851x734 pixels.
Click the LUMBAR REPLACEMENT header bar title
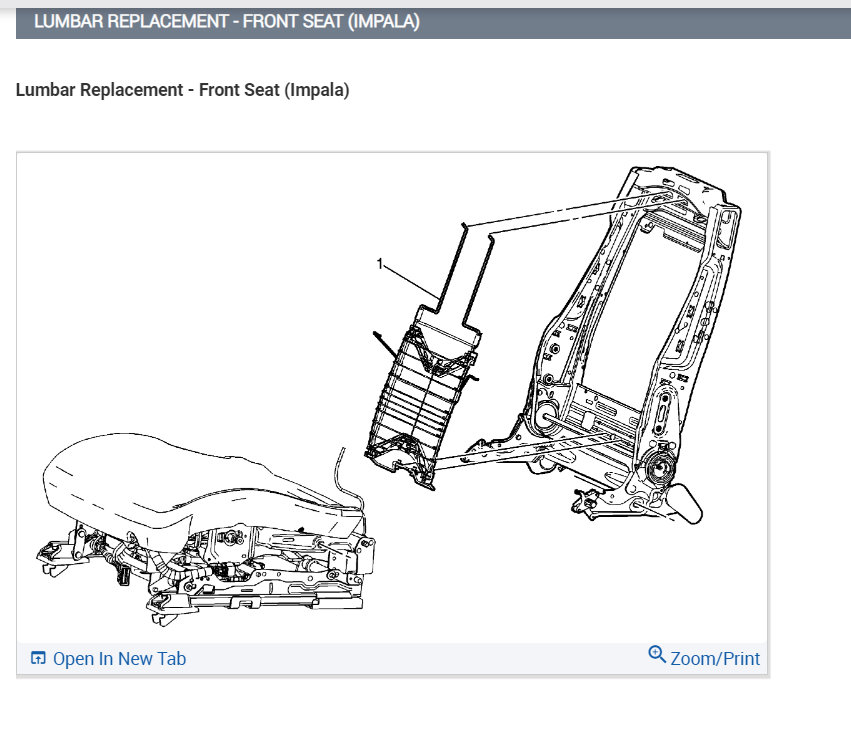tap(226, 22)
